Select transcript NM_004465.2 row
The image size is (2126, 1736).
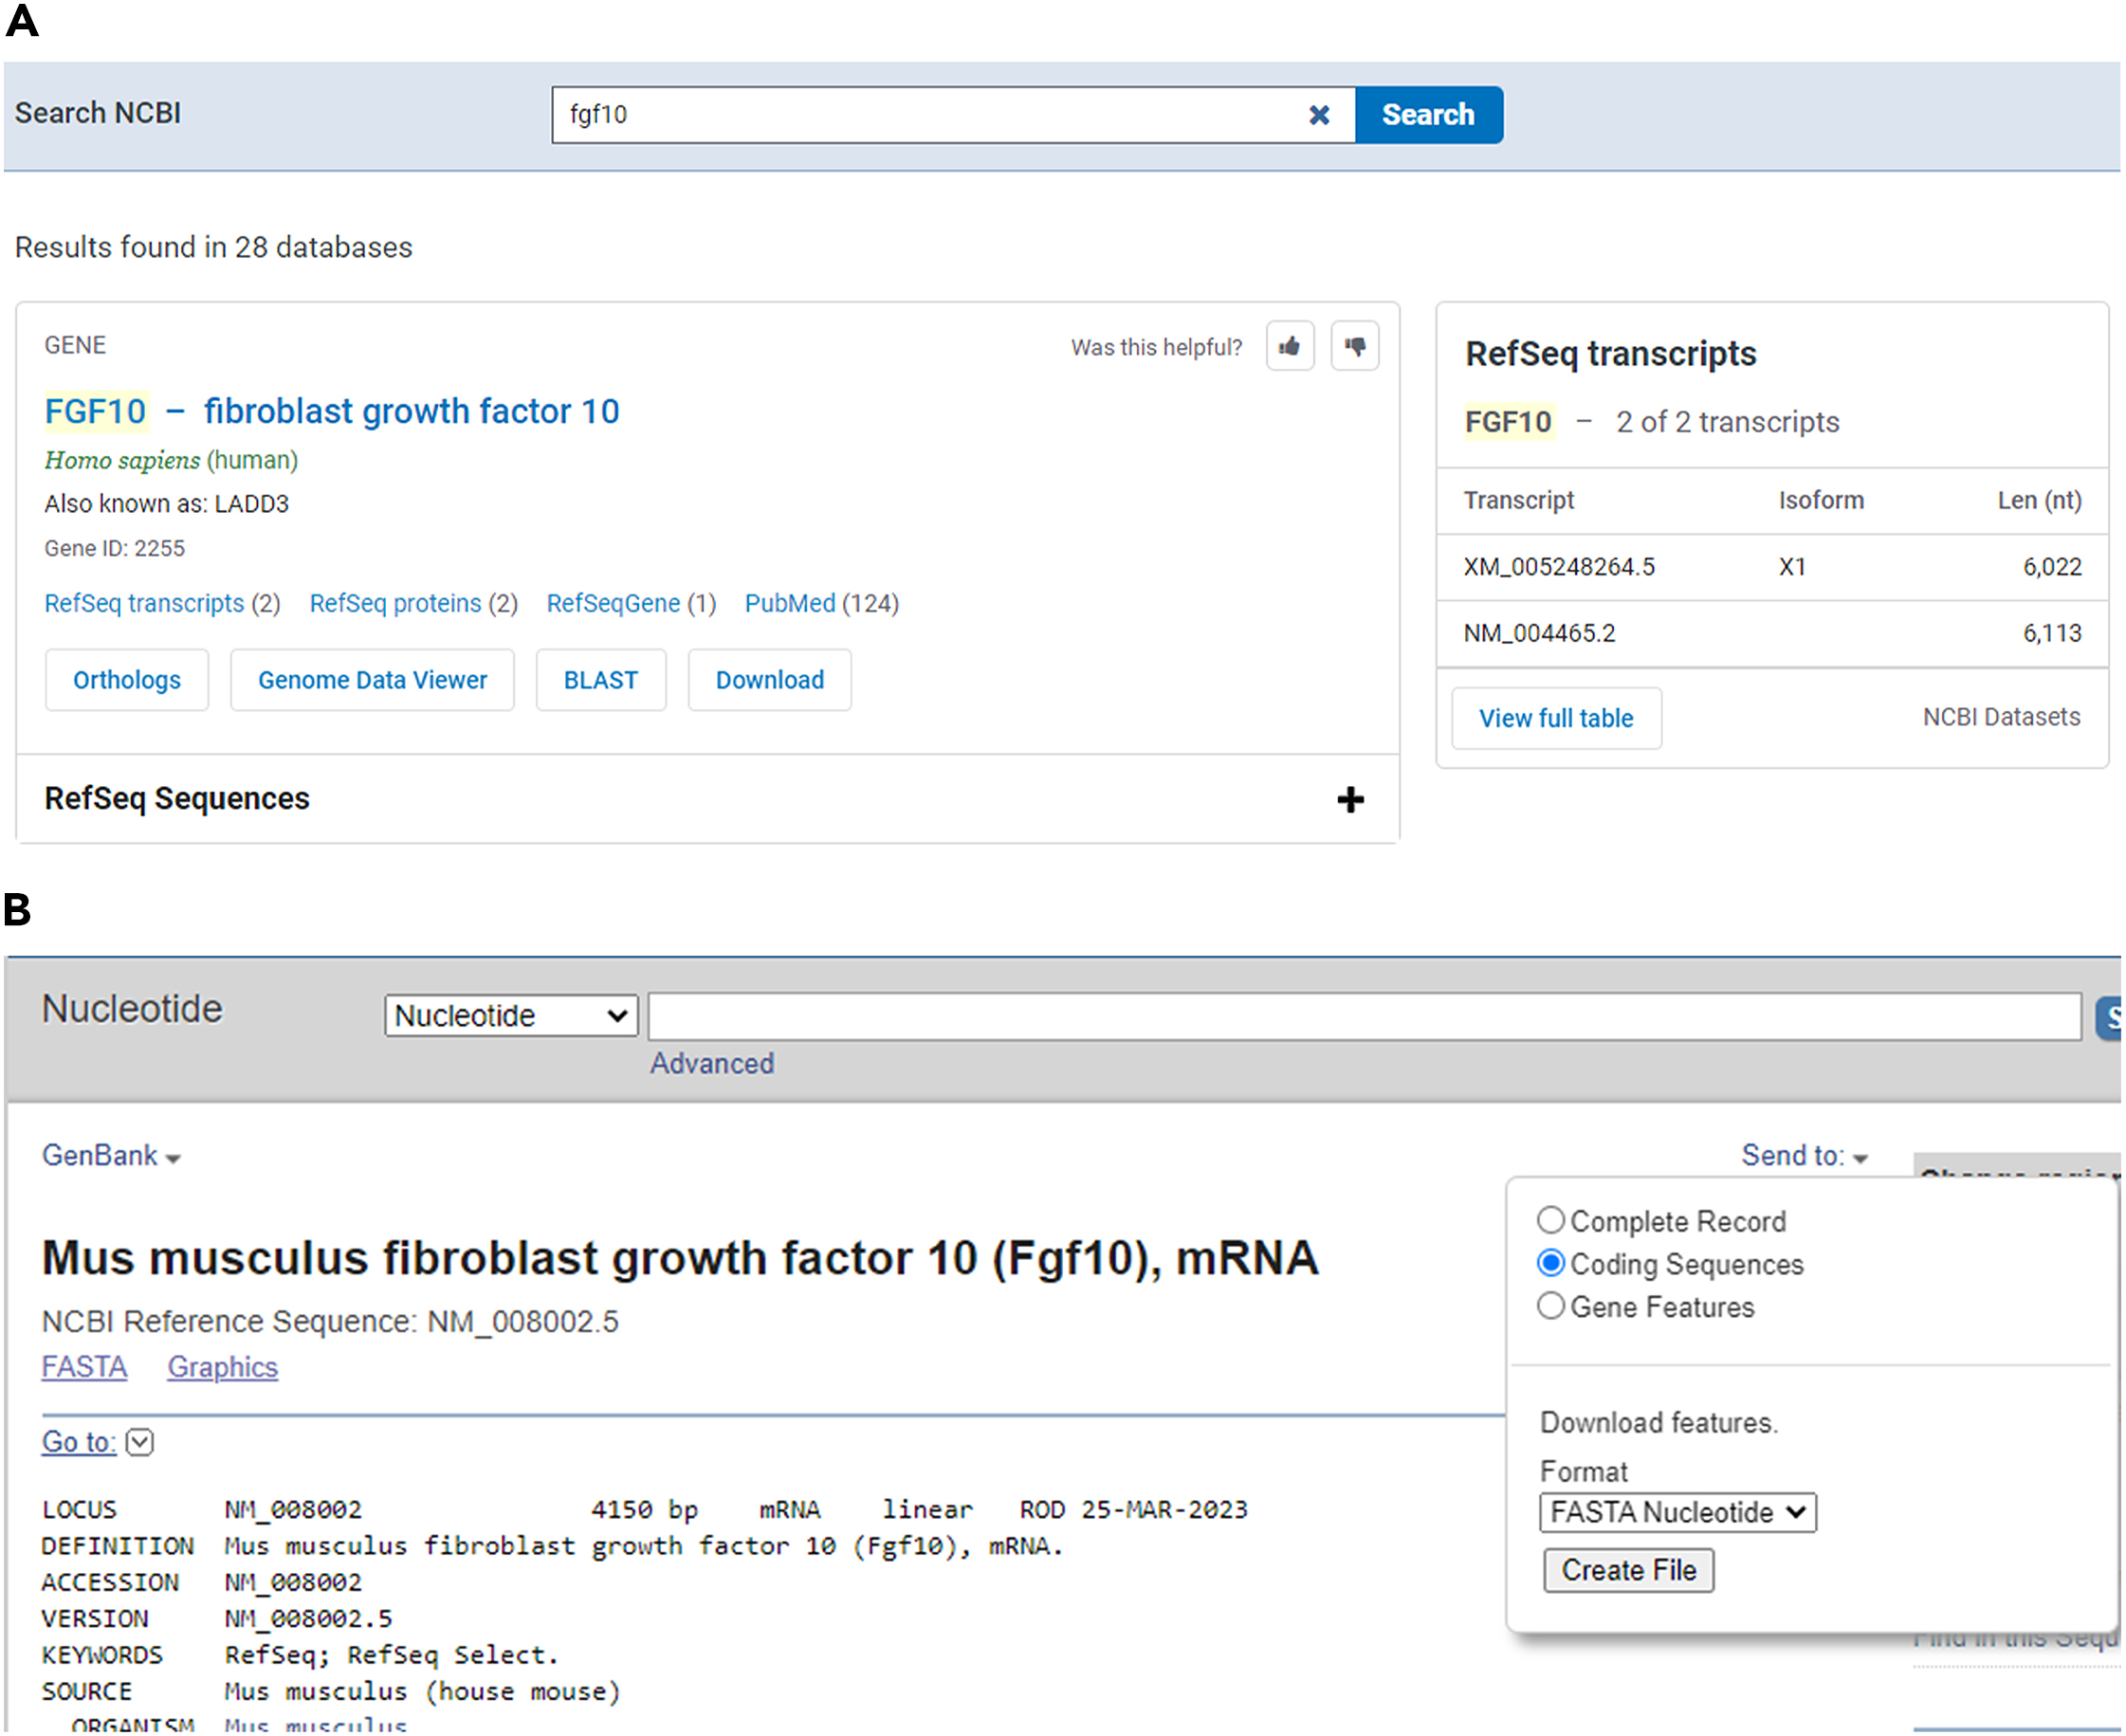[x=1772, y=633]
